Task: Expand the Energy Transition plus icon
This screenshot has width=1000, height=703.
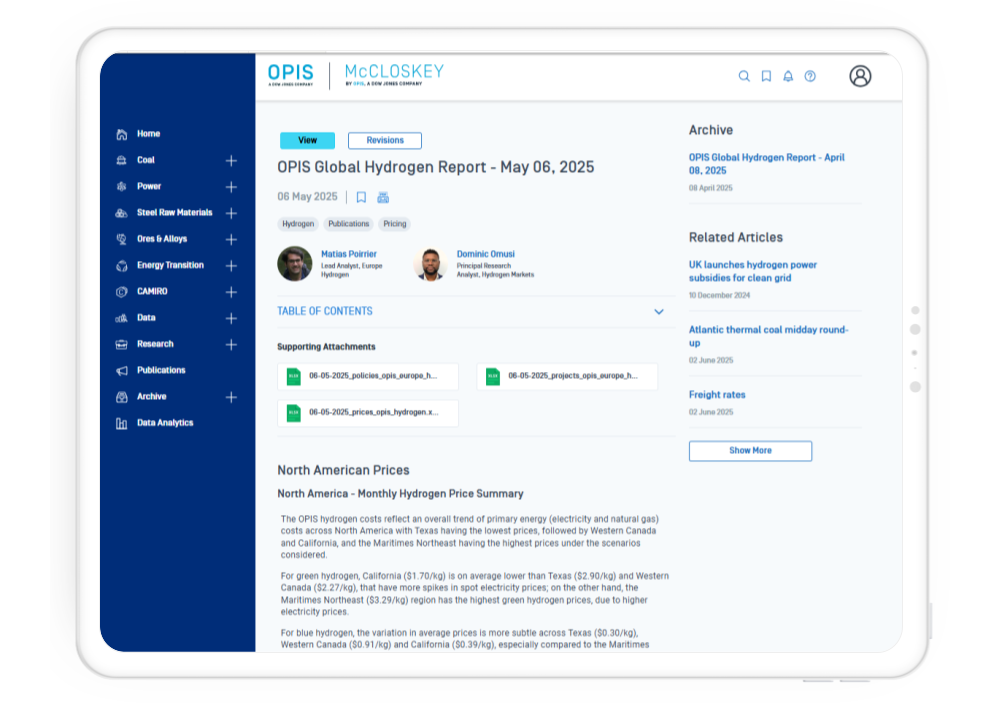Action: point(231,266)
